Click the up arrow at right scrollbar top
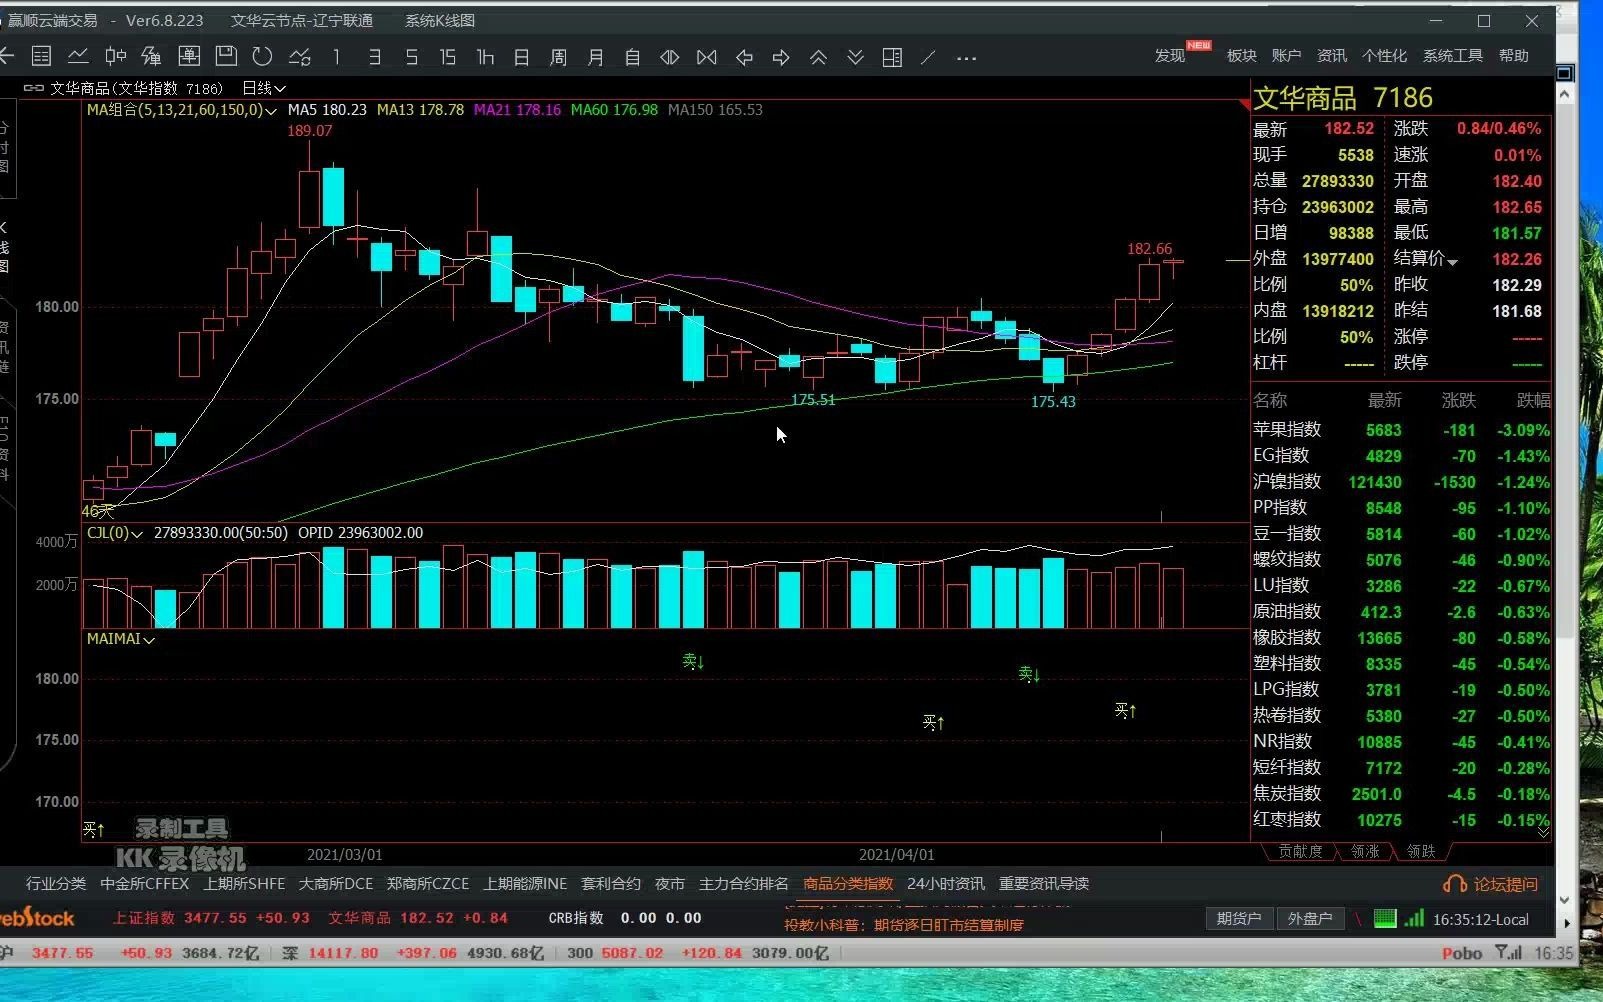 click(x=1565, y=94)
